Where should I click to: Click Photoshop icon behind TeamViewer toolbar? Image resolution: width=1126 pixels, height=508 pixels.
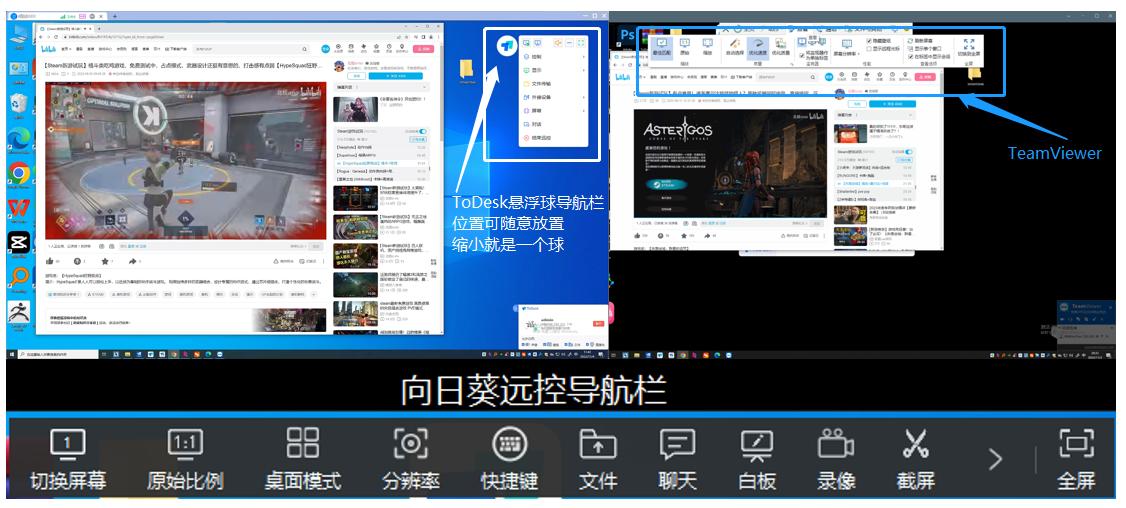click(x=627, y=34)
